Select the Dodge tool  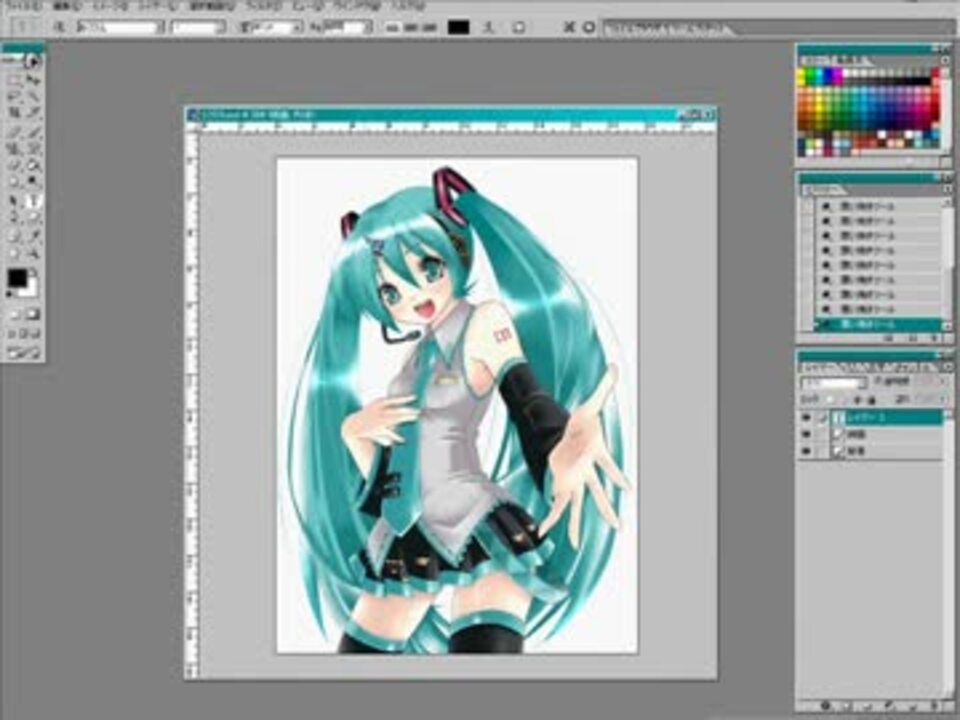tap(33, 181)
